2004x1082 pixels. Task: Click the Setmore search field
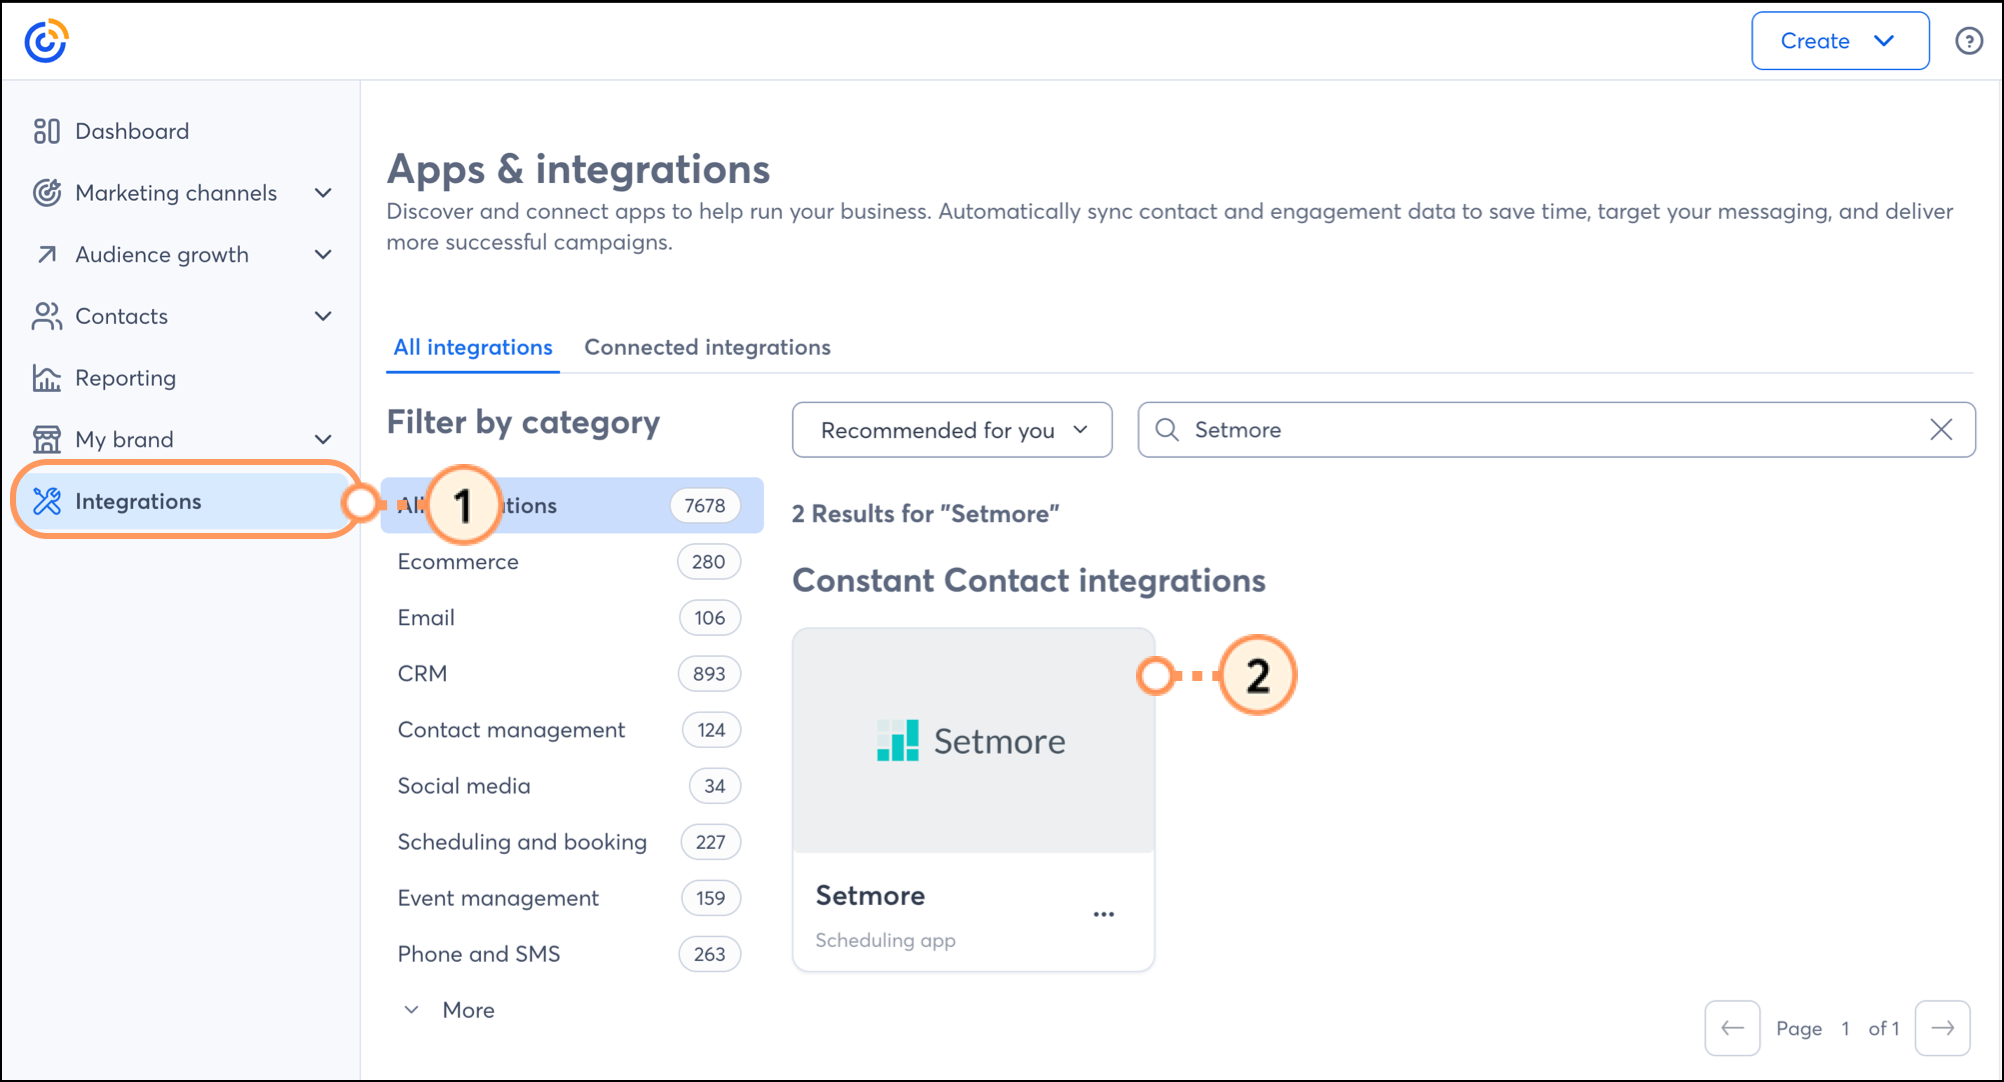point(1556,430)
